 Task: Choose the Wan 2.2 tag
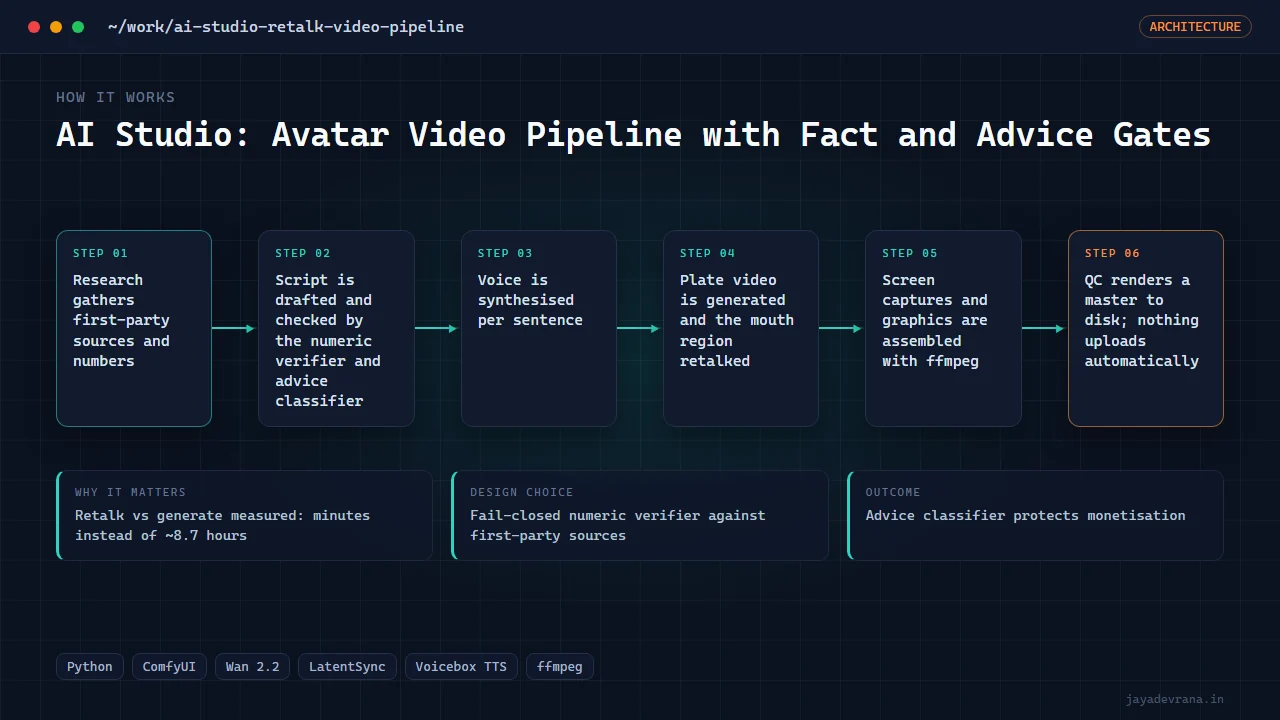pyautogui.click(x=253, y=667)
